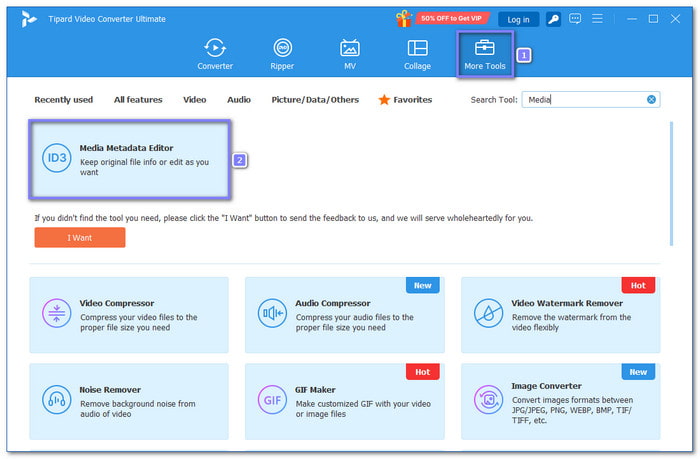Click the Tipard app logo icon
The width and height of the screenshot is (700, 459).
coord(29,19)
